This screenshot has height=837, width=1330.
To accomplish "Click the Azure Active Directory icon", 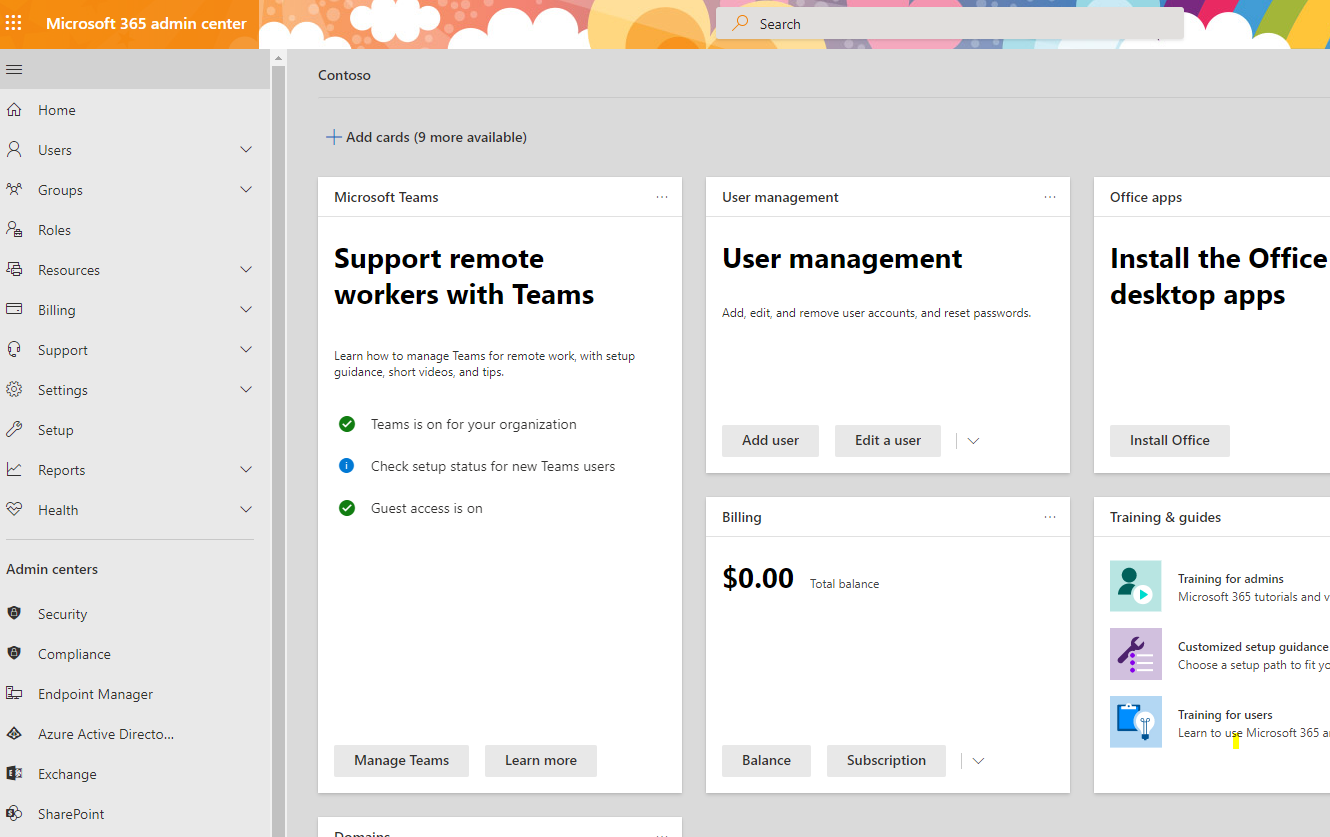I will pyautogui.click(x=14, y=734).
